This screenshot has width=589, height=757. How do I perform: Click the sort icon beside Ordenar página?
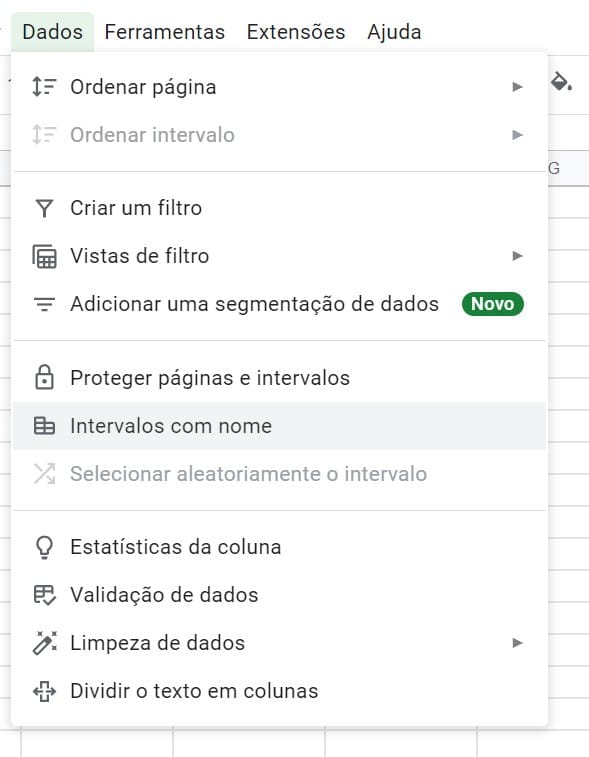(x=44, y=87)
